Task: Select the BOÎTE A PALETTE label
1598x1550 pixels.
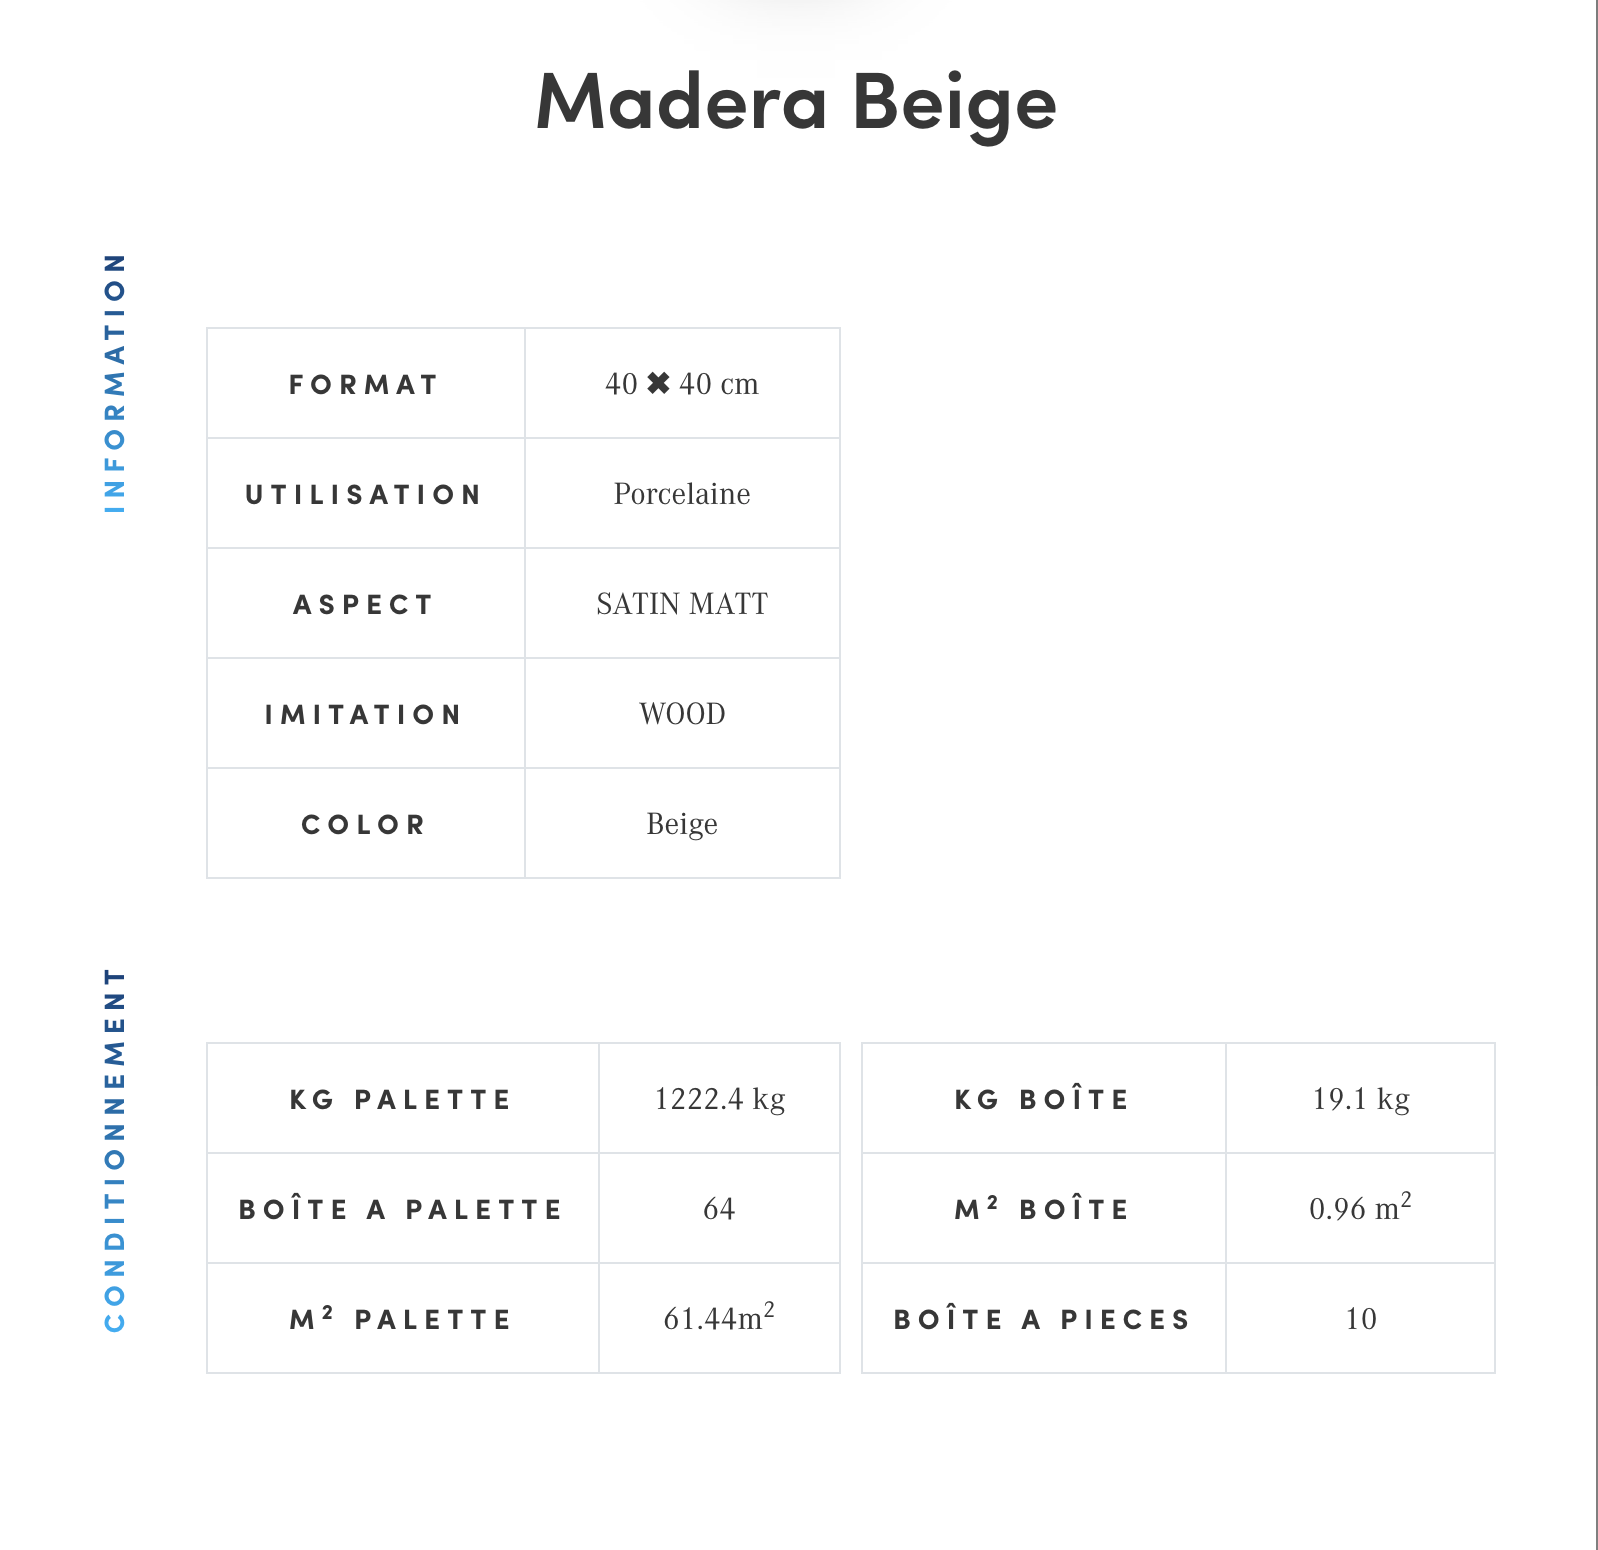Action: tap(401, 1210)
